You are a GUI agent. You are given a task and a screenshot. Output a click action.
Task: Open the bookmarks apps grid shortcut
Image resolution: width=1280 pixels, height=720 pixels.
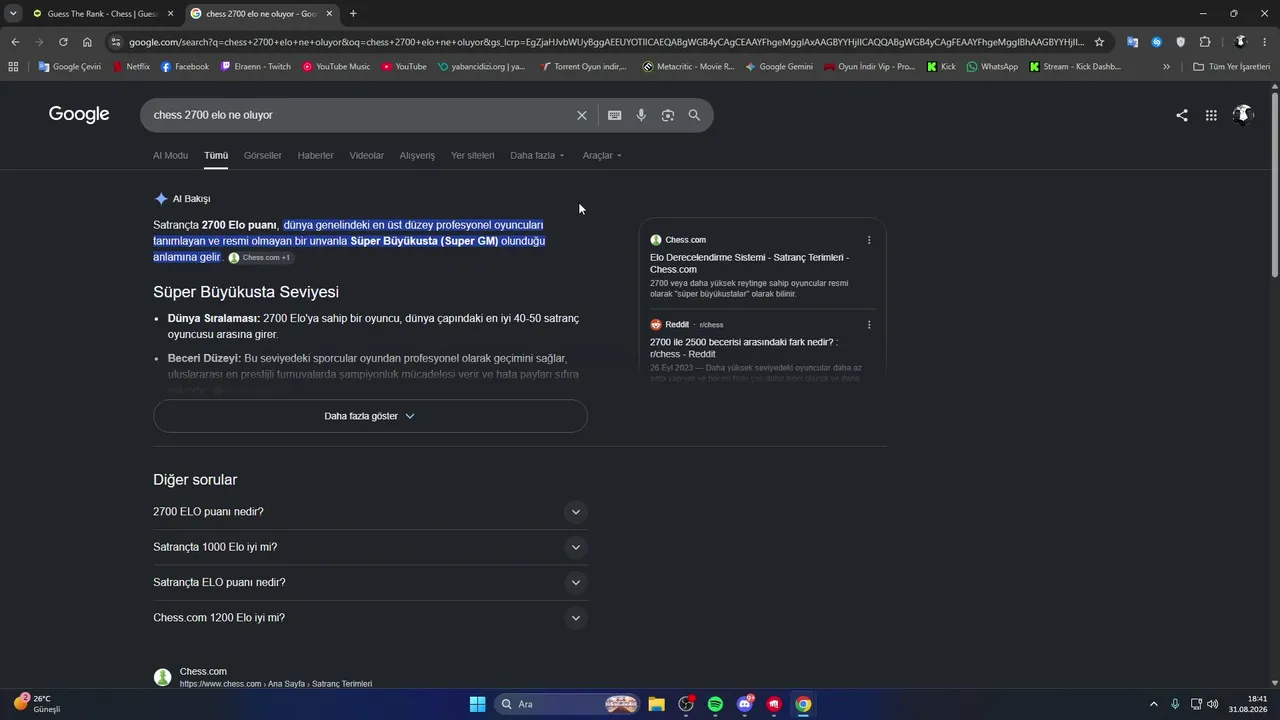pos(13,67)
